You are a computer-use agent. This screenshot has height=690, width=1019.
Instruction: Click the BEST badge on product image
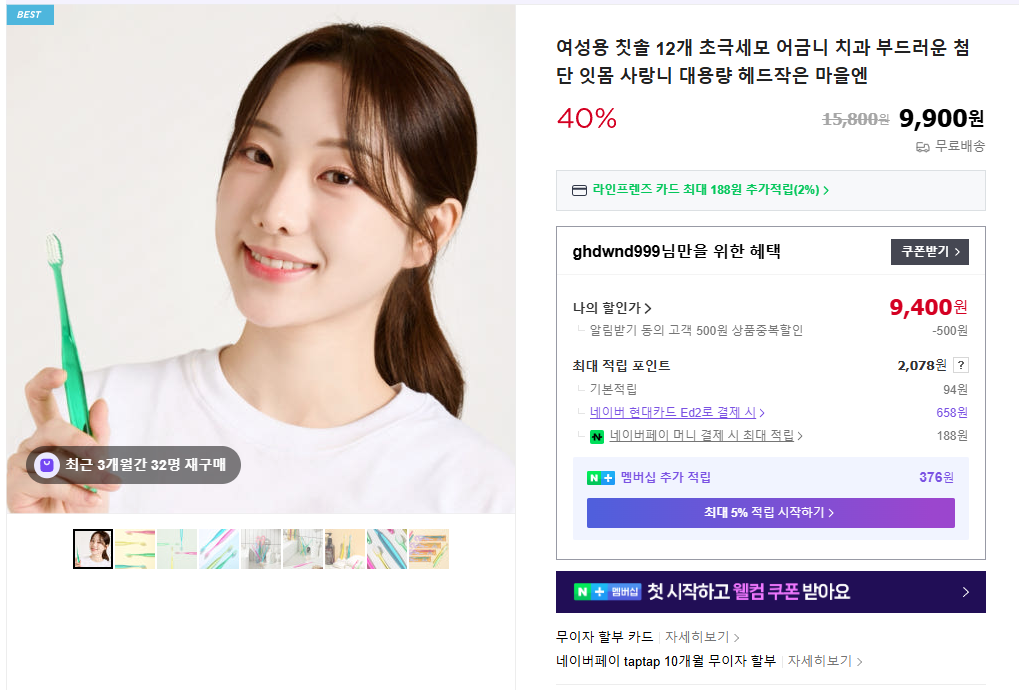30,14
